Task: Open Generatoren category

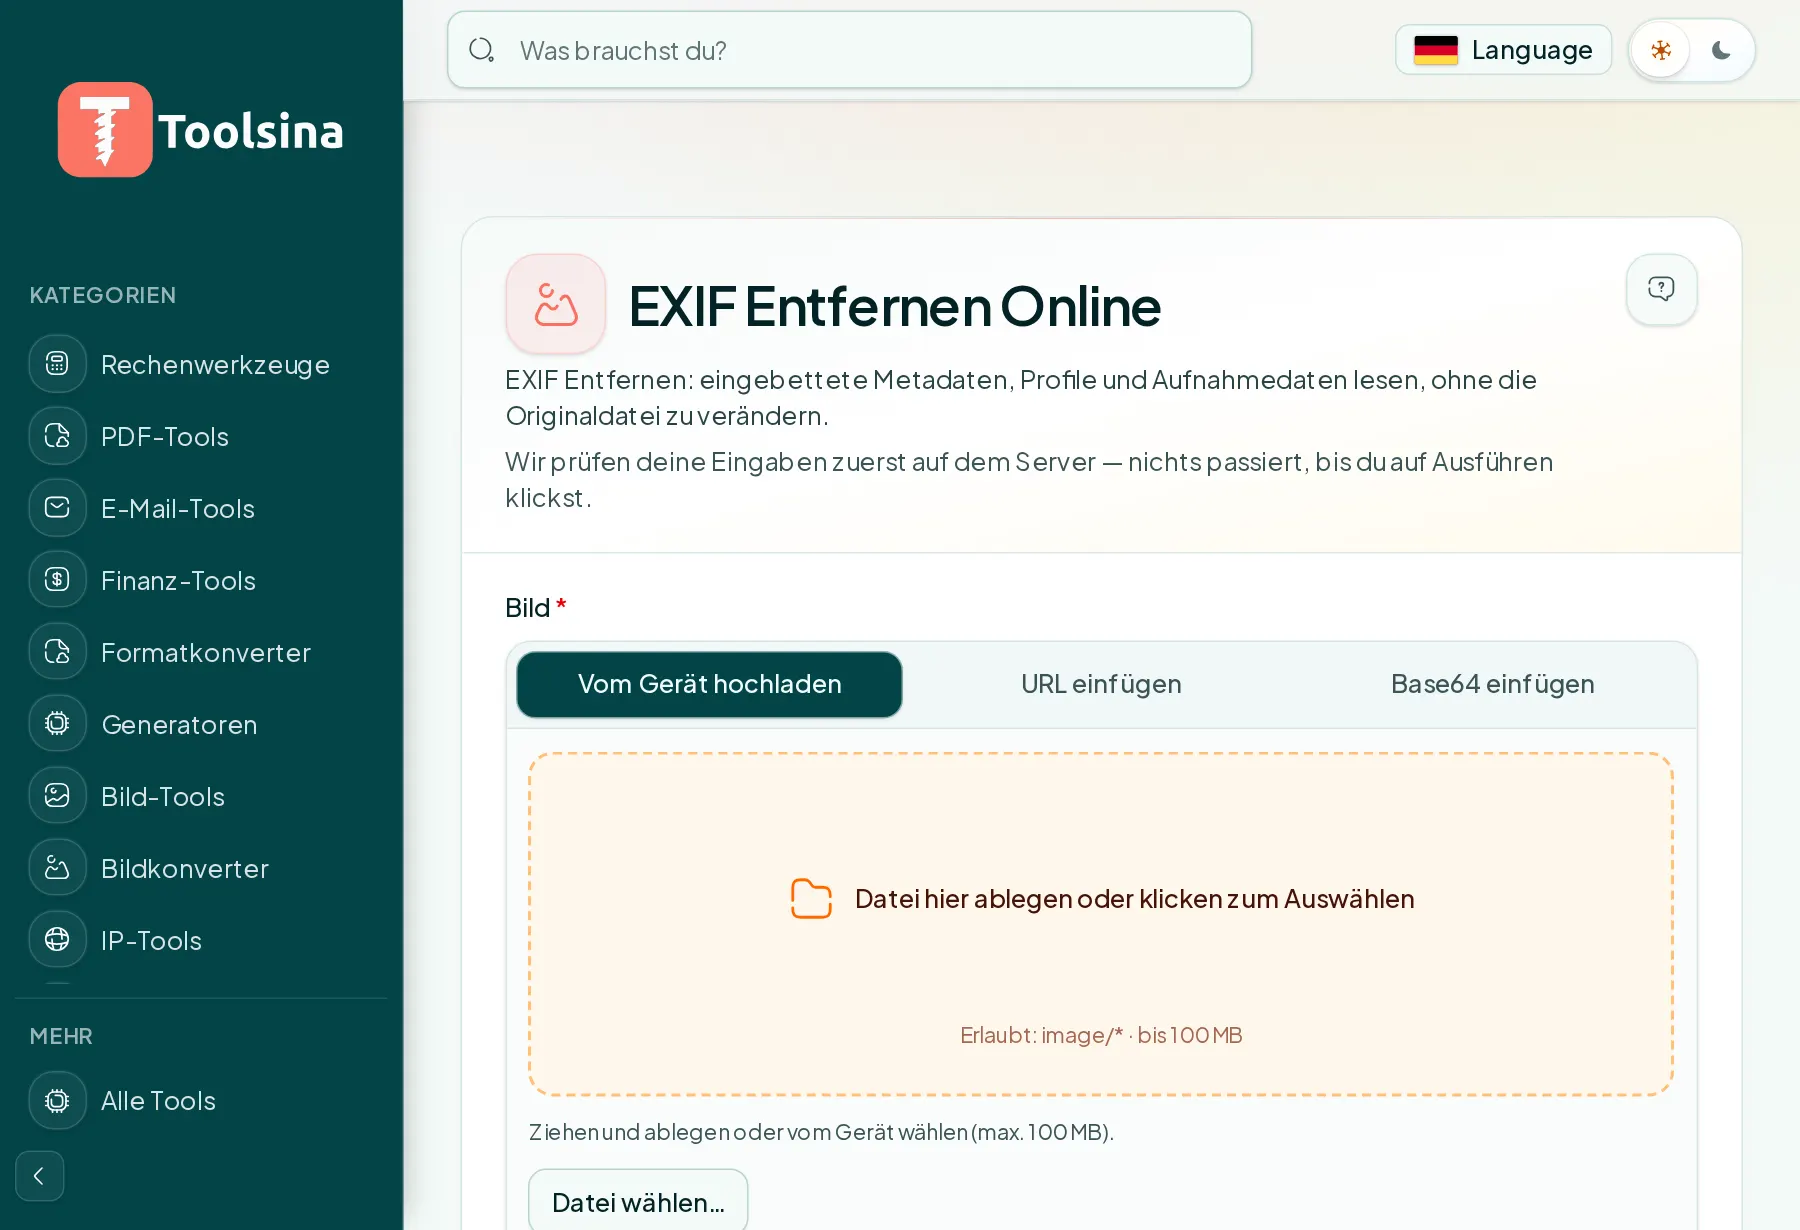Action: click(201, 724)
